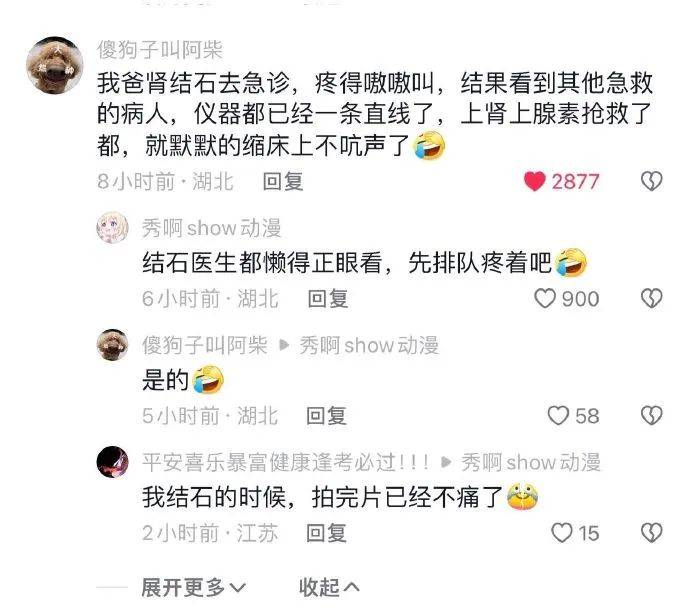The height and width of the screenshot is (609, 690).
Task: Dislike the '是的' reply
Action: (x=651, y=415)
